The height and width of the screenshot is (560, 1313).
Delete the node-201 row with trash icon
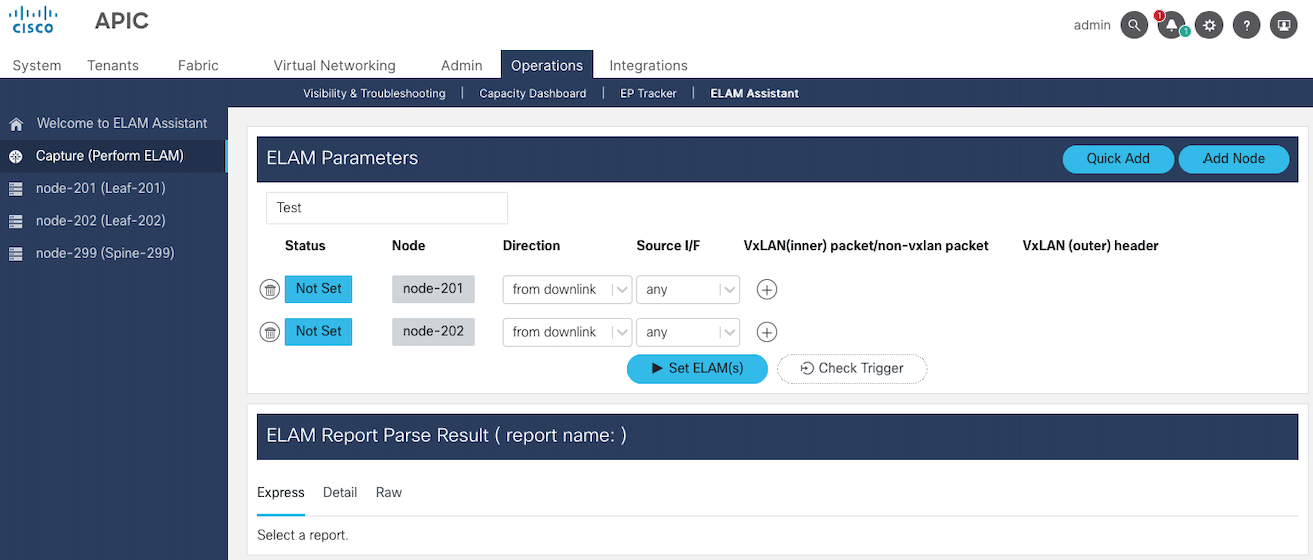270,289
